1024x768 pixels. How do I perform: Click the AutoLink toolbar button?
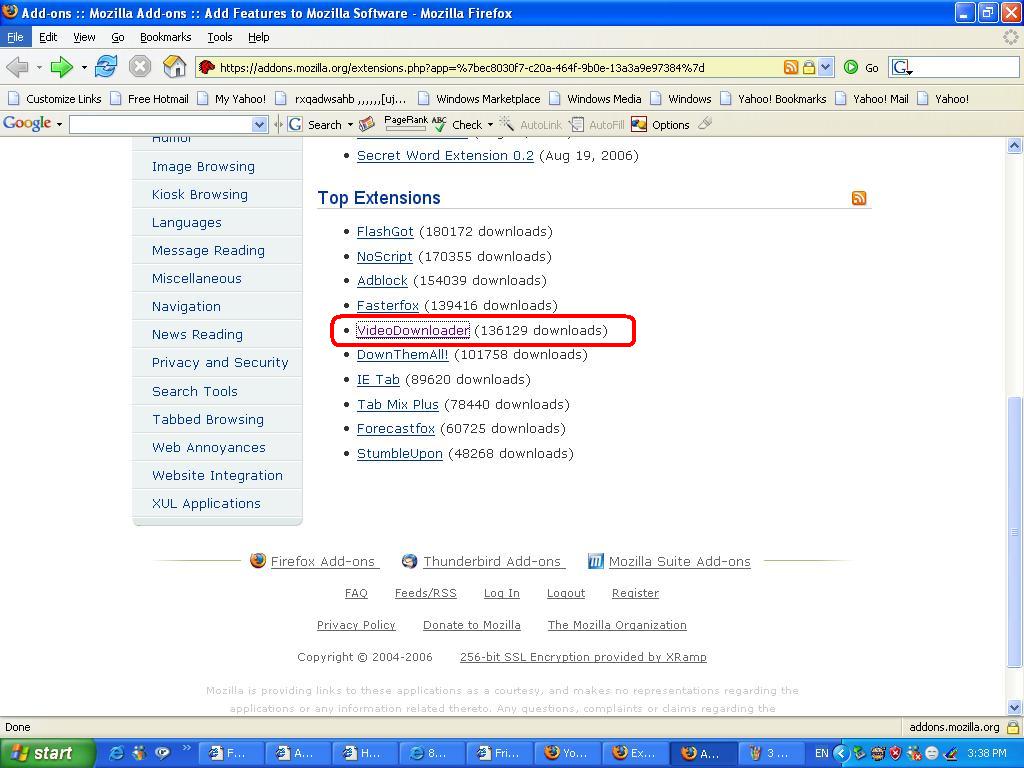[530, 124]
